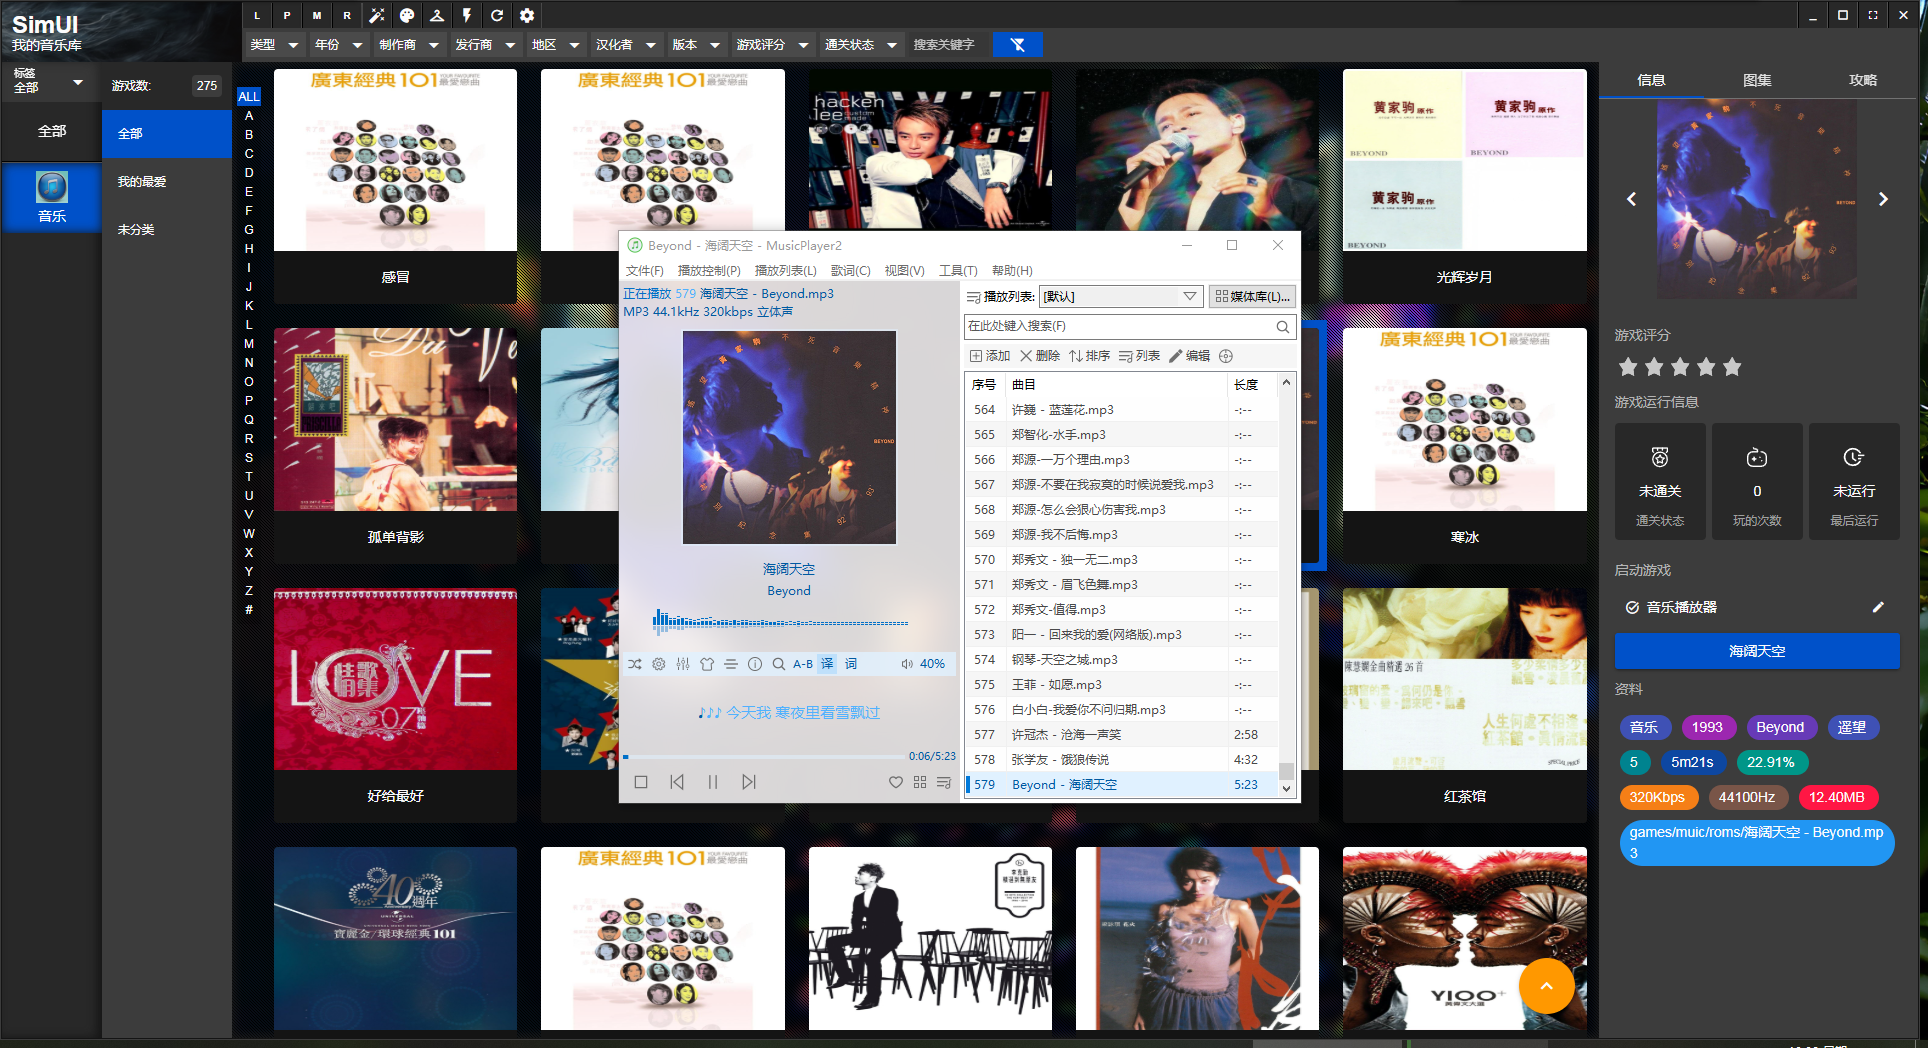Toggle shuffle play mode icon
This screenshot has height=1048, width=1928.
(x=635, y=664)
